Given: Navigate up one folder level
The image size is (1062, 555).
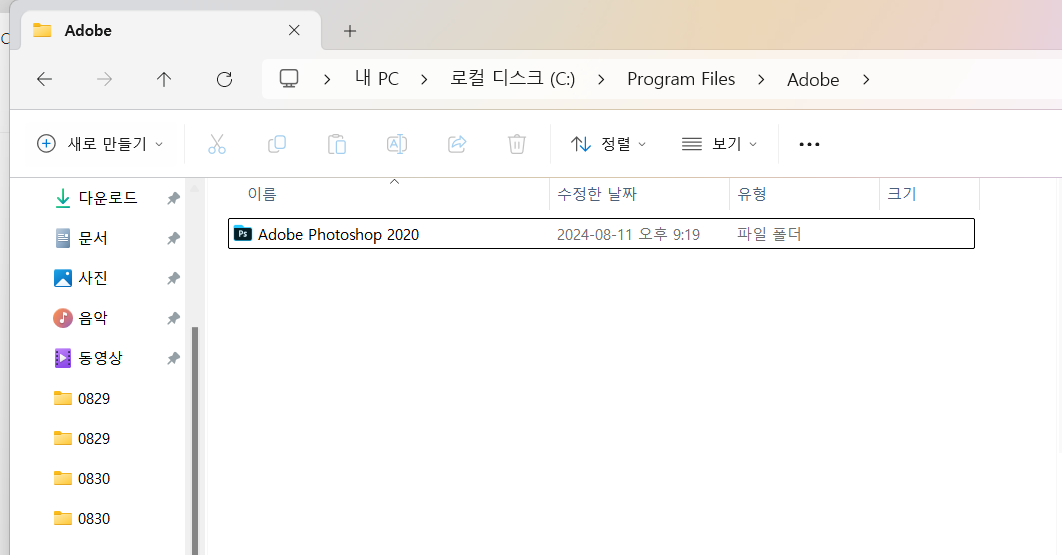Looking at the screenshot, I should [164, 79].
